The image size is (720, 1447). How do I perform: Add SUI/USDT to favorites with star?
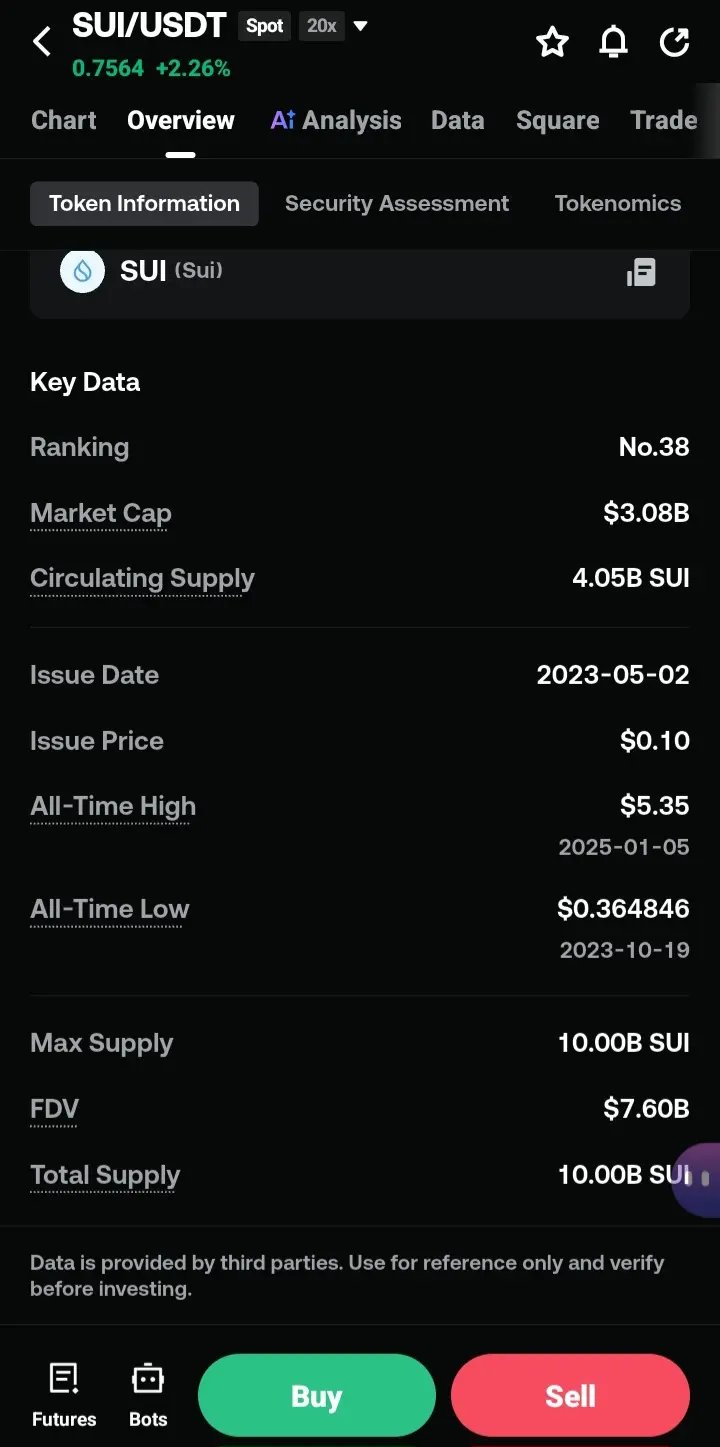(x=552, y=42)
